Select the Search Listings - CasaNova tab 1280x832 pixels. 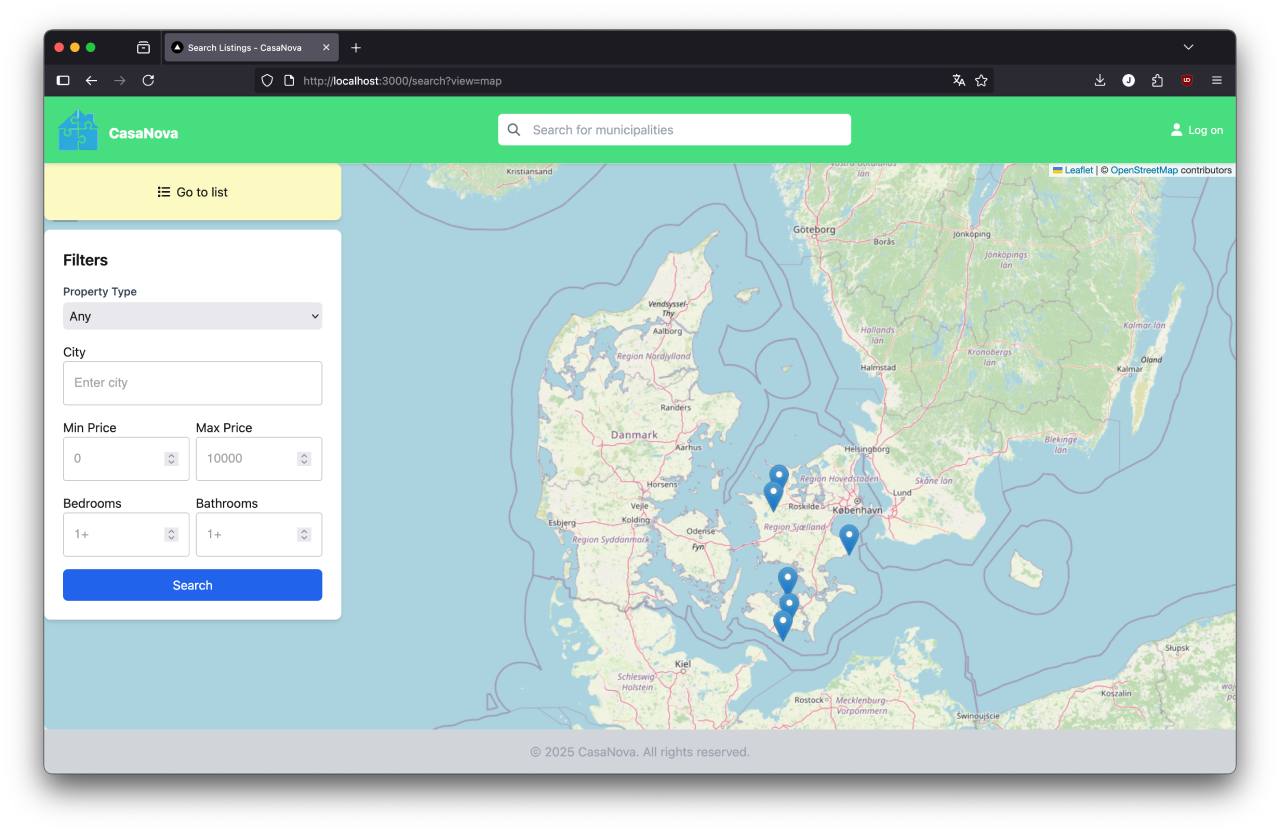click(x=244, y=47)
